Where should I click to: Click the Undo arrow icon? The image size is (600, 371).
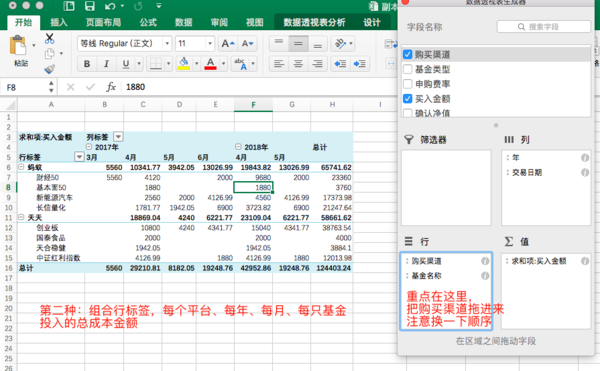tap(110, 6)
